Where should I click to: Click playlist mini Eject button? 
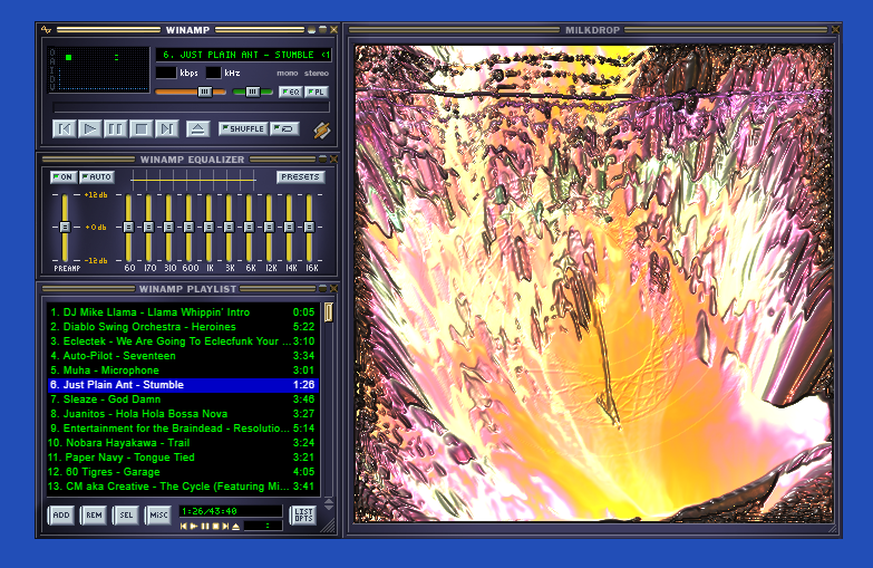point(236,526)
